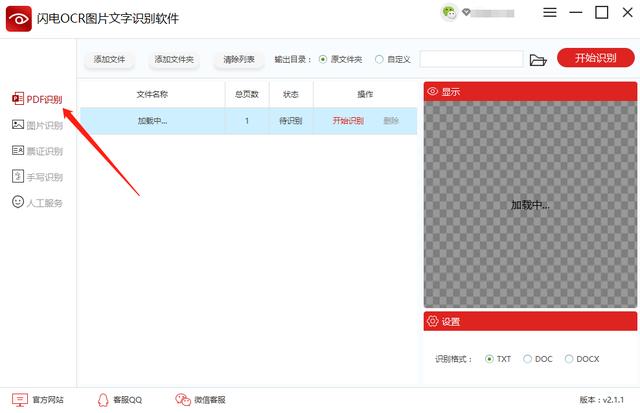
Task: Click the 添加文件 button
Action: 109,60
